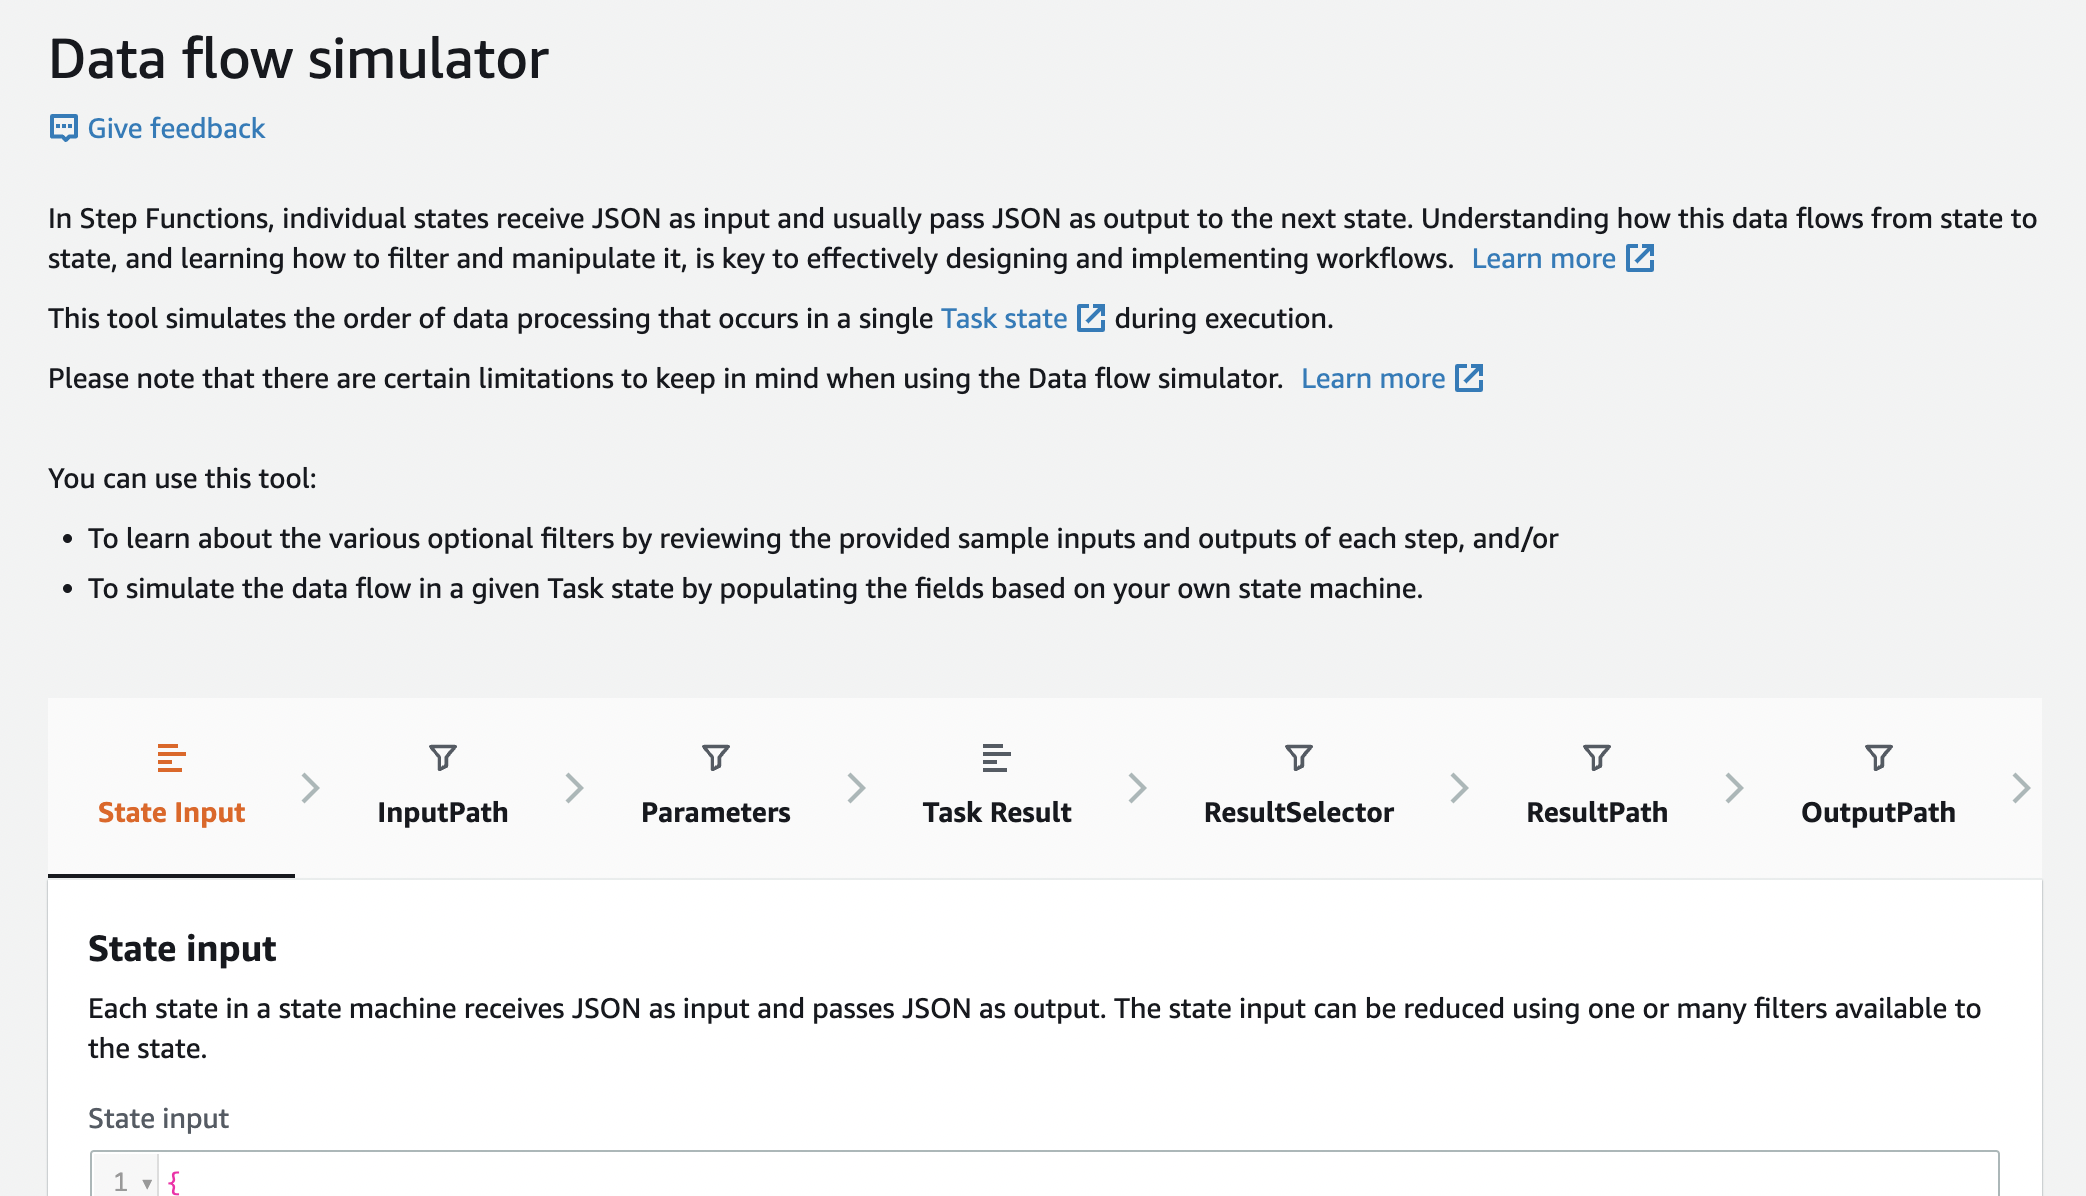Viewport: 2086px width, 1196px height.
Task: Click Learn more about simulator limitations
Action: pyautogui.click(x=1374, y=378)
